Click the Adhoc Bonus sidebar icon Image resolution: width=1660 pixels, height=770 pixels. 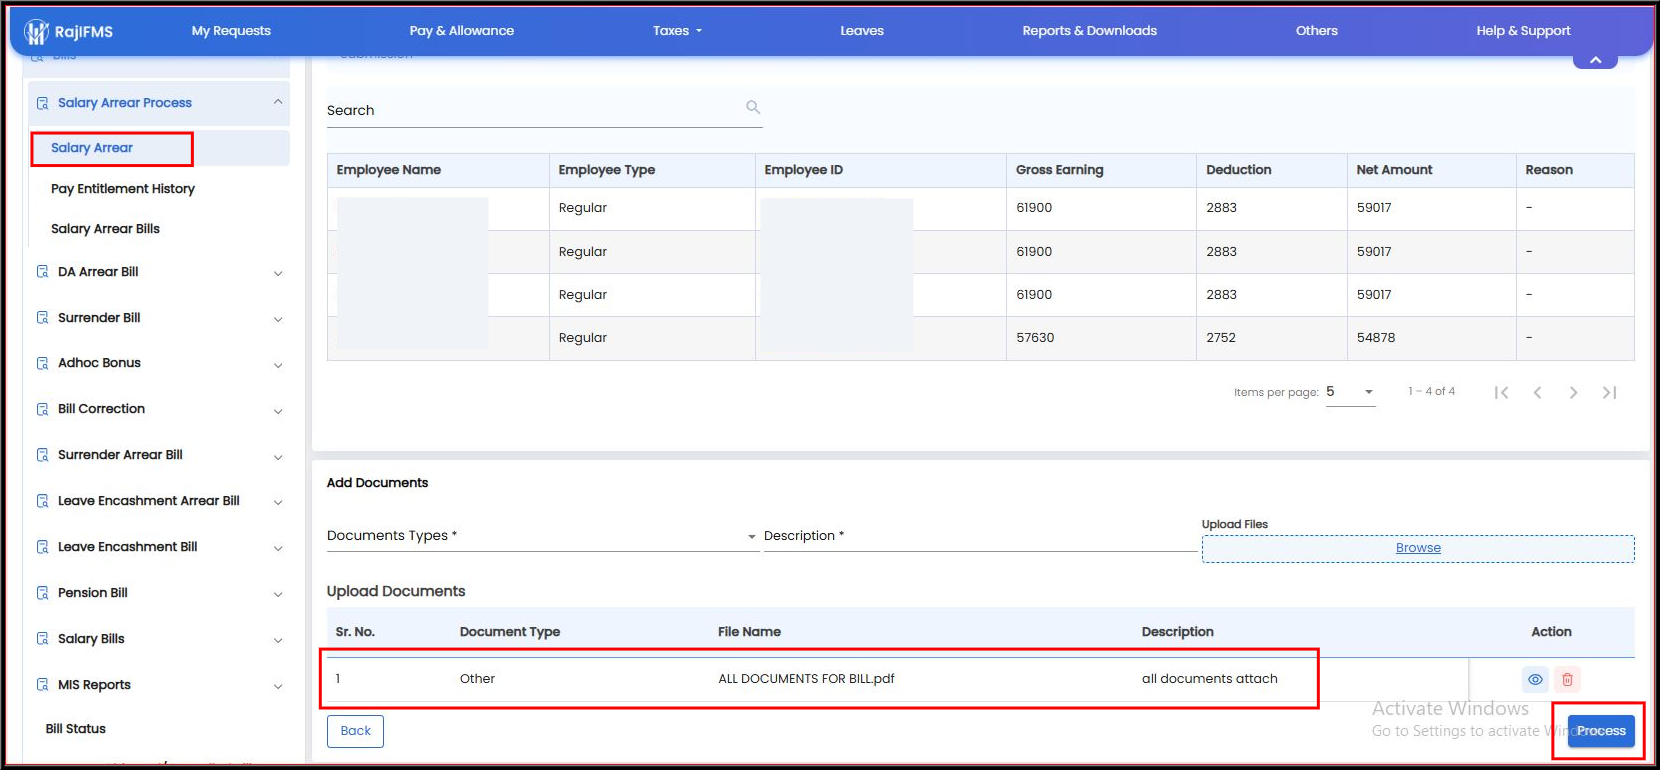coord(42,363)
